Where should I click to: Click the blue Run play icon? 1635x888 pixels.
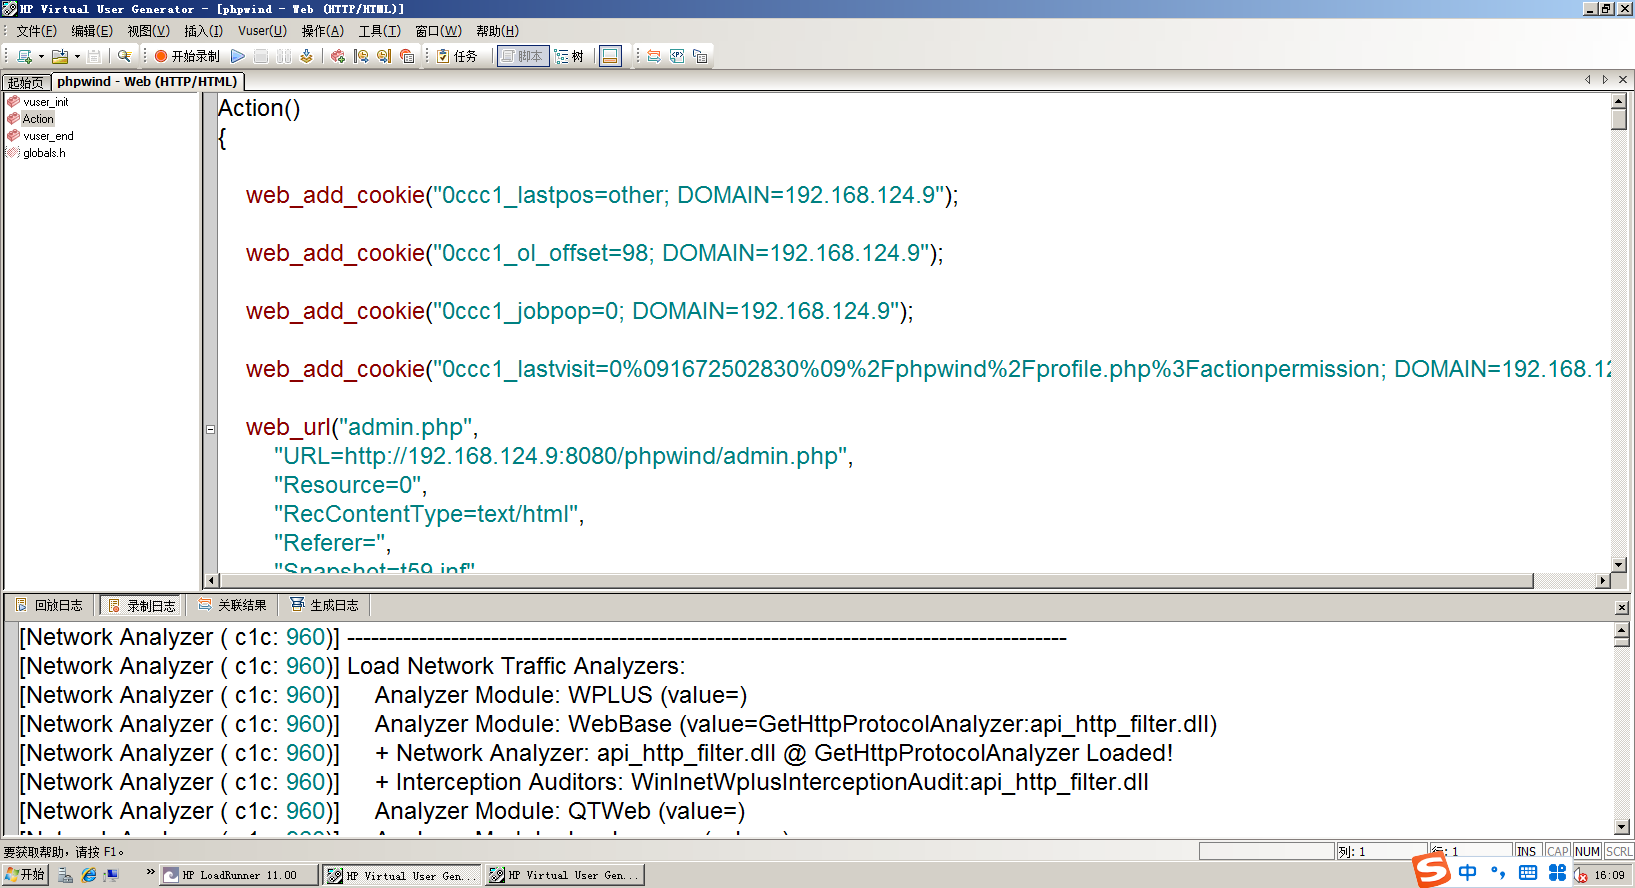tap(238, 56)
